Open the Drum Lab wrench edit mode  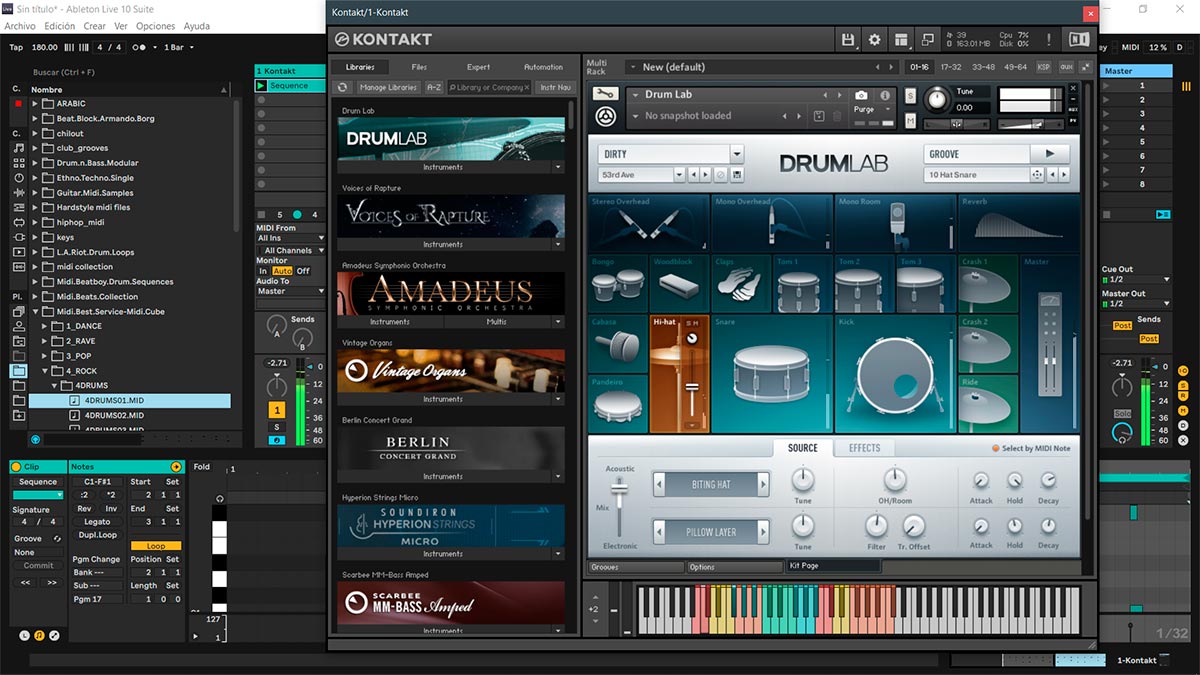coord(605,94)
